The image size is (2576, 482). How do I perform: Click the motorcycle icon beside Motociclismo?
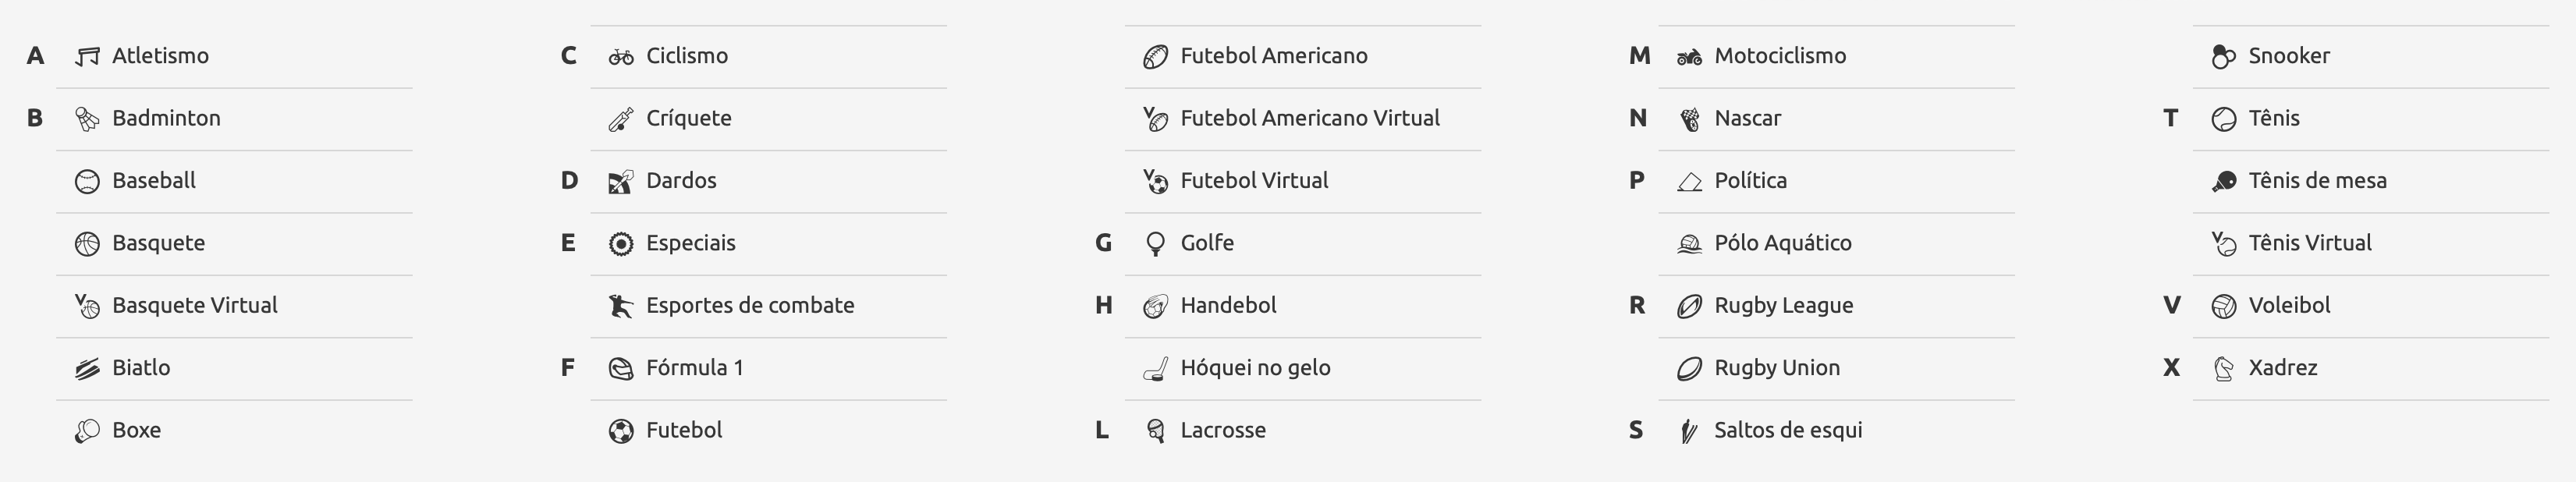coord(1689,57)
